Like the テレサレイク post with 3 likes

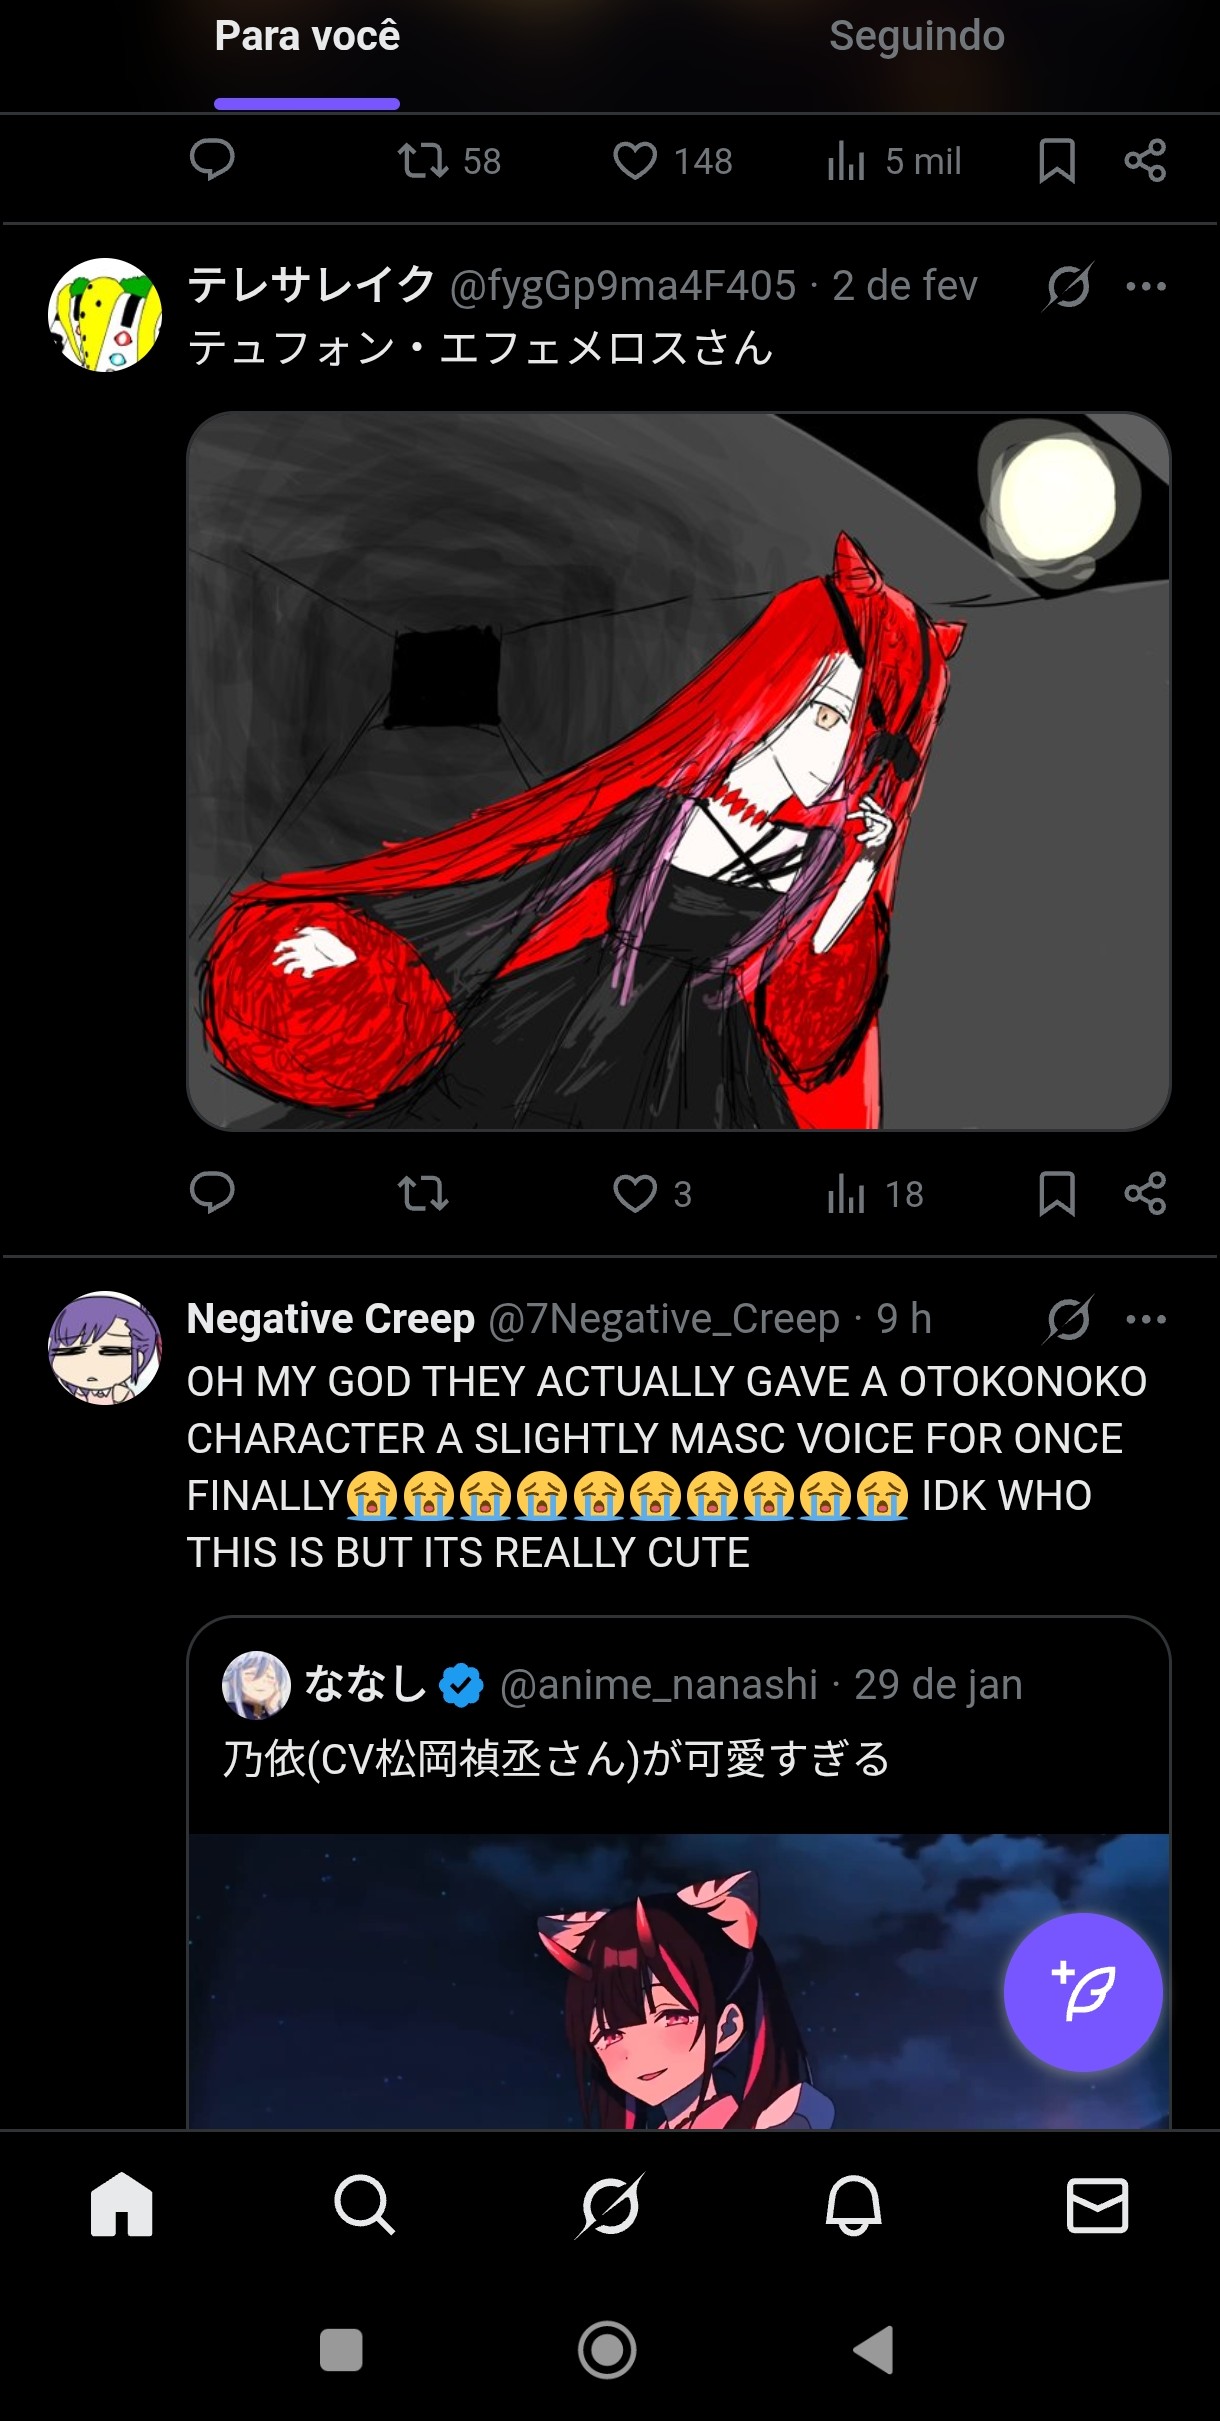pos(652,1193)
